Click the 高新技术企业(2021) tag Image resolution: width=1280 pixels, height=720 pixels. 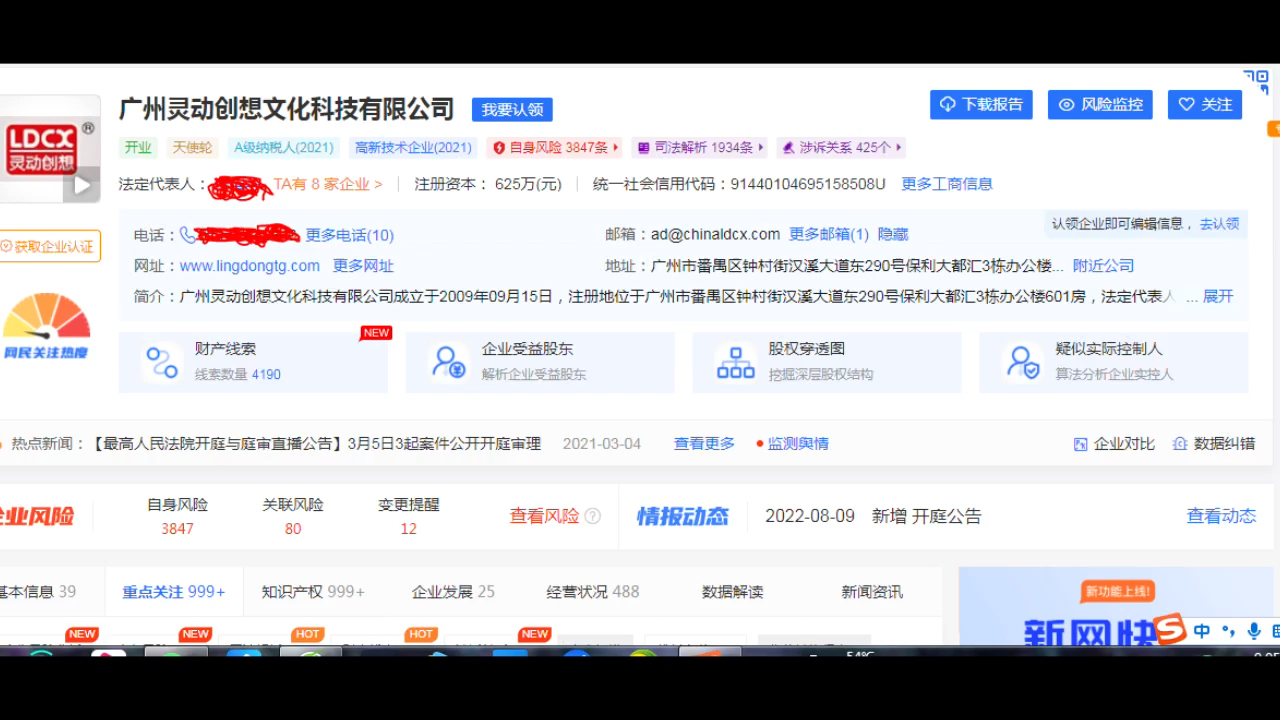[x=413, y=147]
